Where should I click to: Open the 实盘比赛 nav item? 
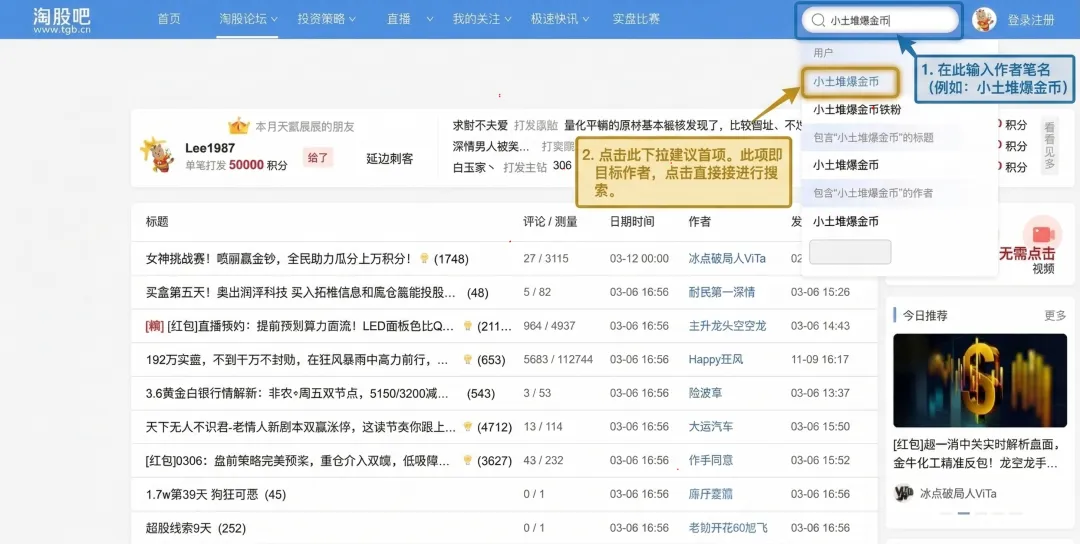point(636,19)
